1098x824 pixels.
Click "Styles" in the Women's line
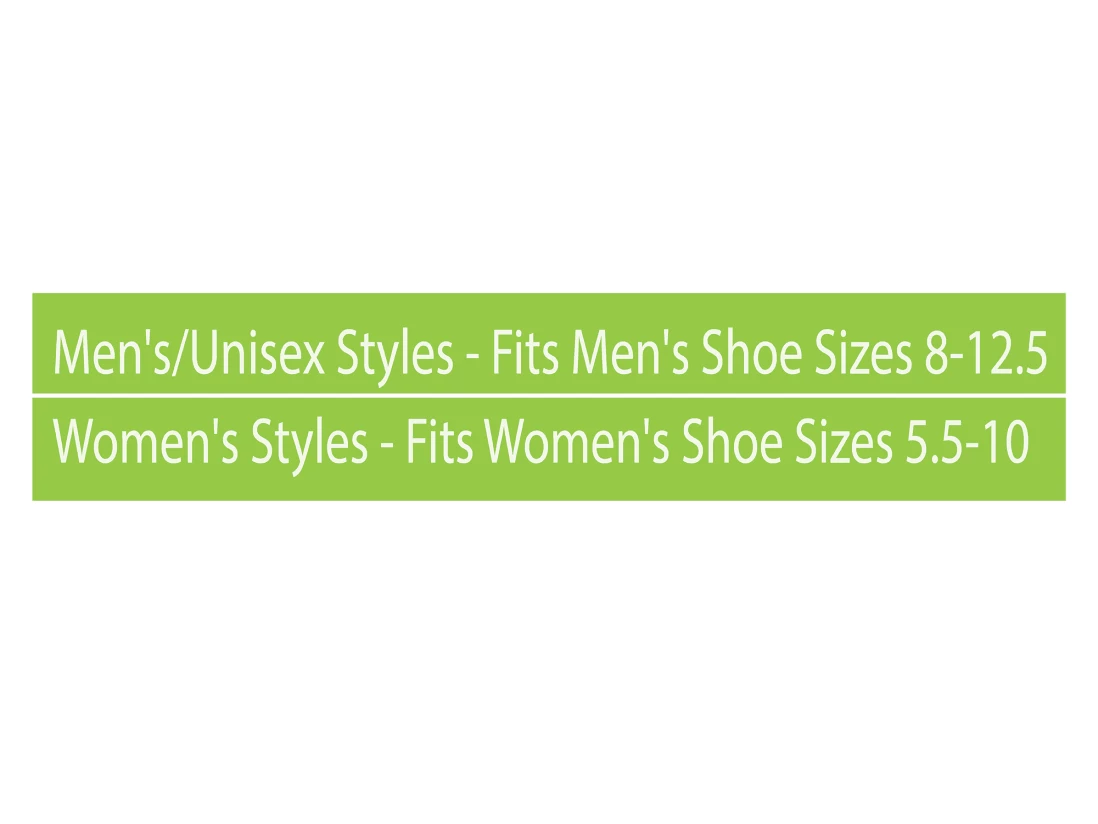(x=309, y=447)
